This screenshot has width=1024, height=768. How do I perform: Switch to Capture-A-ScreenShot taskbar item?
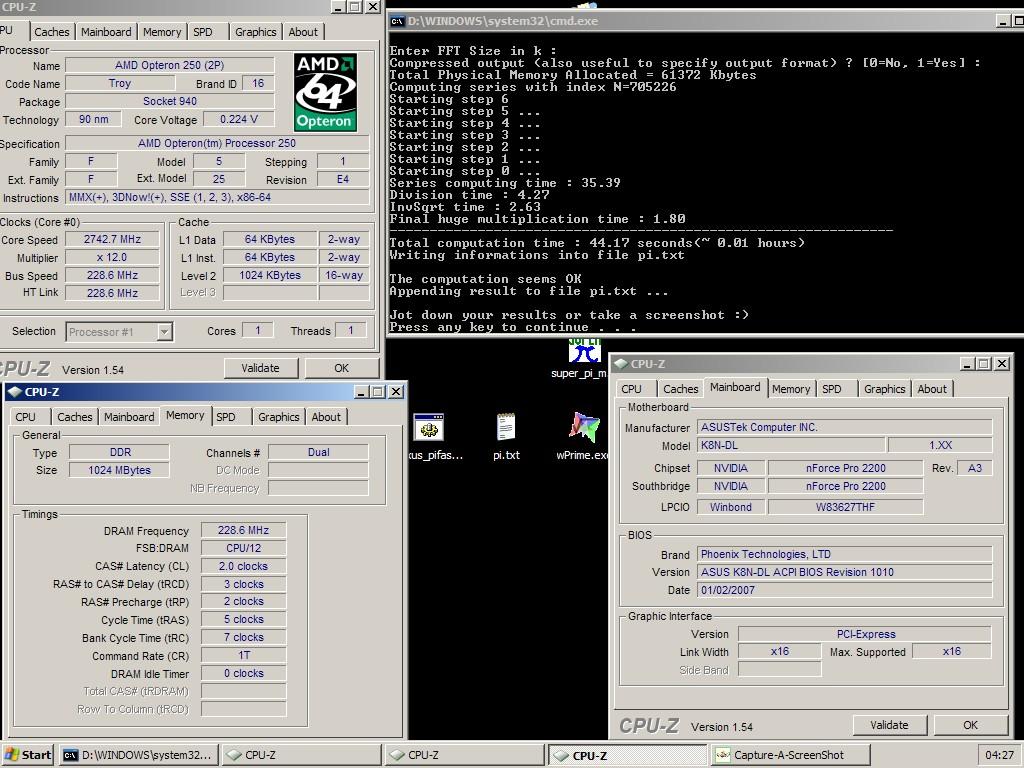click(x=790, y=755)
